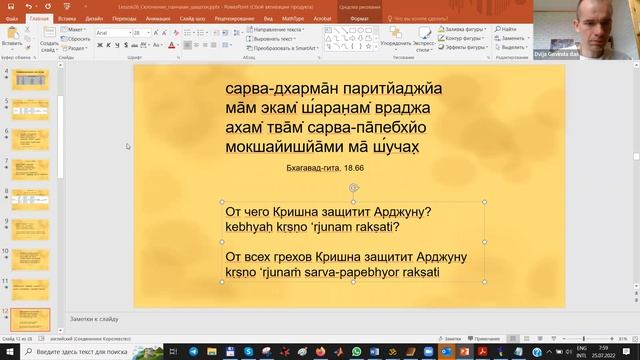The width and height of the screenshot is (640, 360).
Task: Start slideshow from the quick access toolbar
Action: [x=67, y=6]
